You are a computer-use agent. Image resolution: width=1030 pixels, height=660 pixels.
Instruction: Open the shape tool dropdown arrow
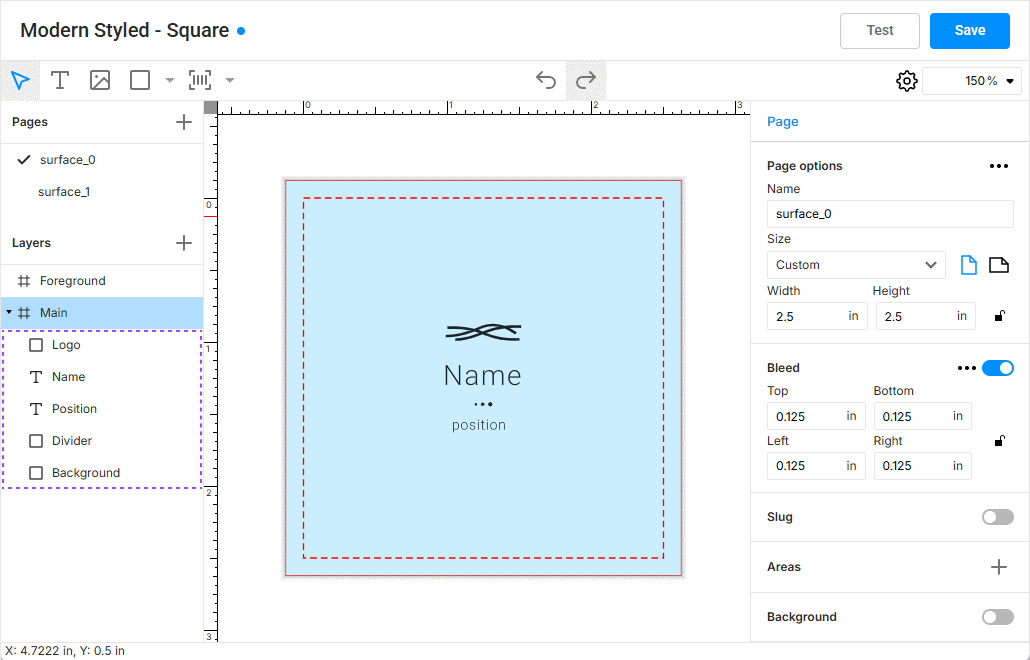[x=169, y=81]
